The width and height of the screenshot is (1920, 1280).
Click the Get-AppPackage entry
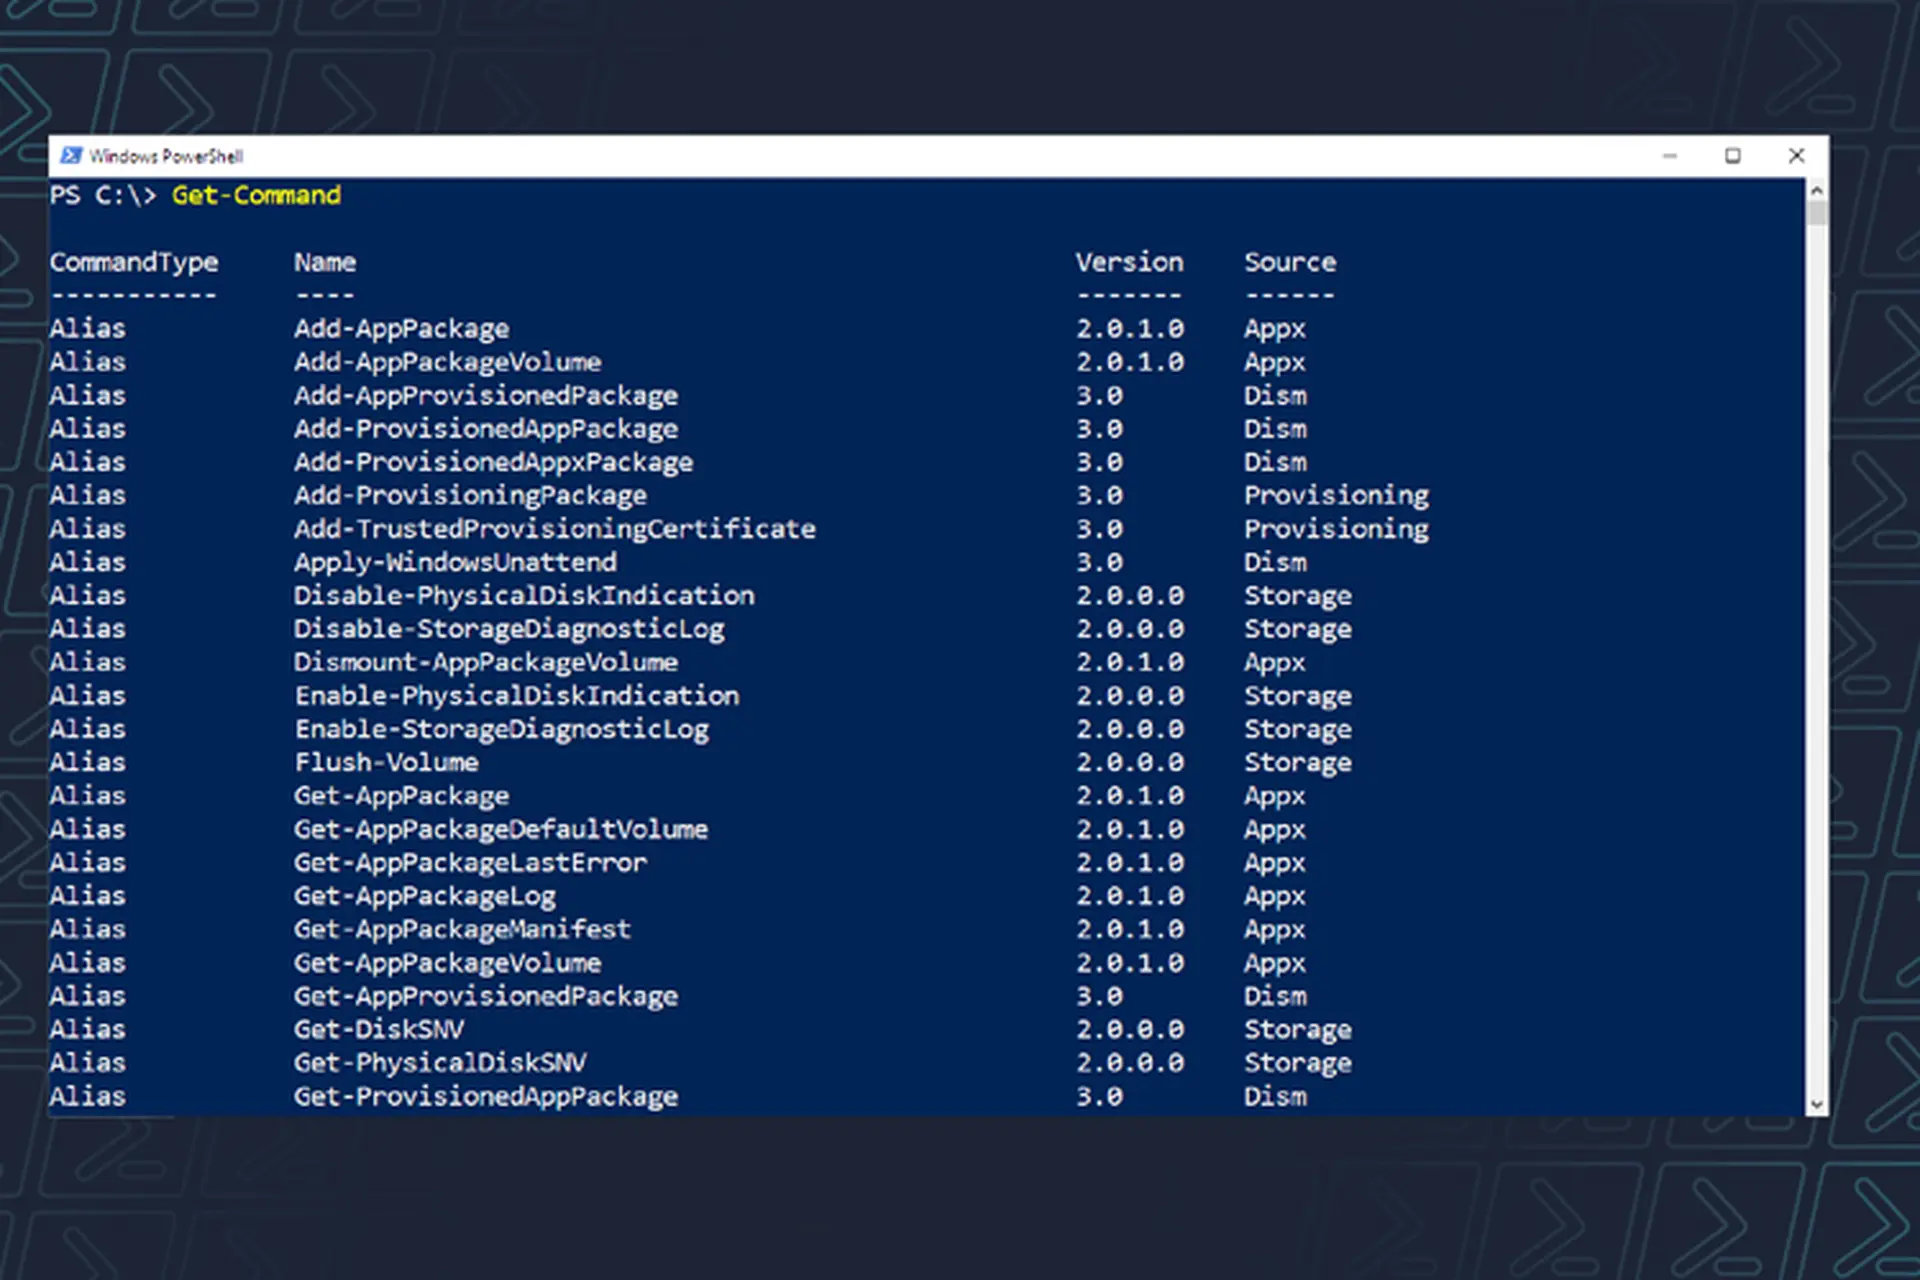(x=402, y=796)
